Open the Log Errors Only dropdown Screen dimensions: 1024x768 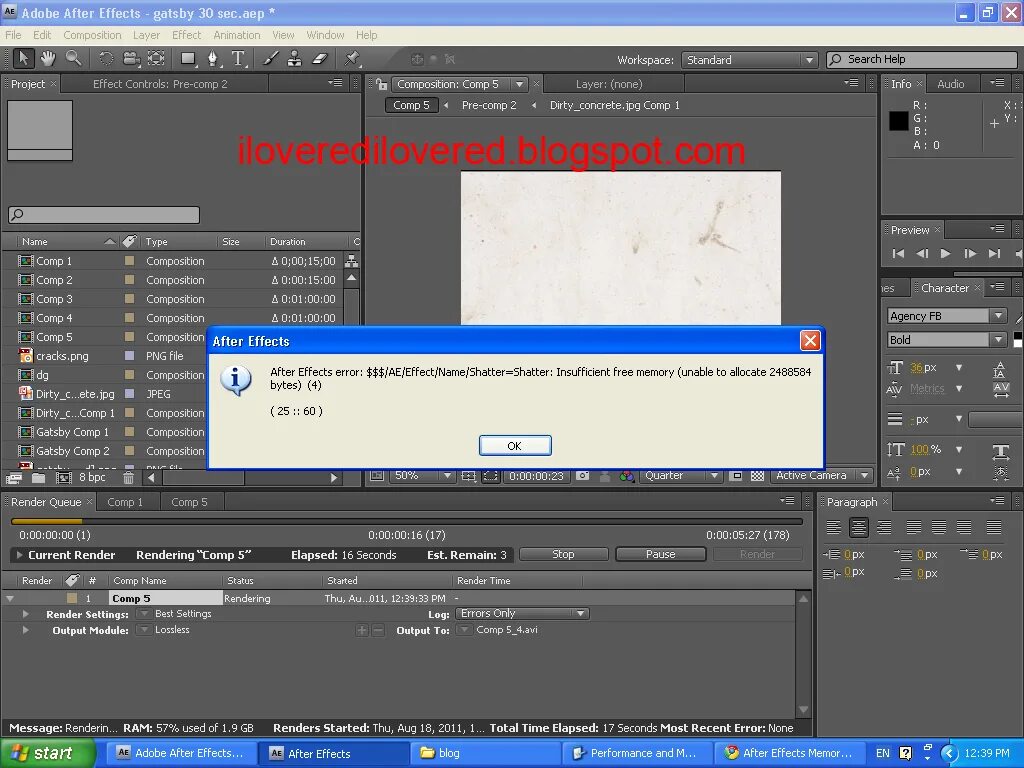point(522,614)
